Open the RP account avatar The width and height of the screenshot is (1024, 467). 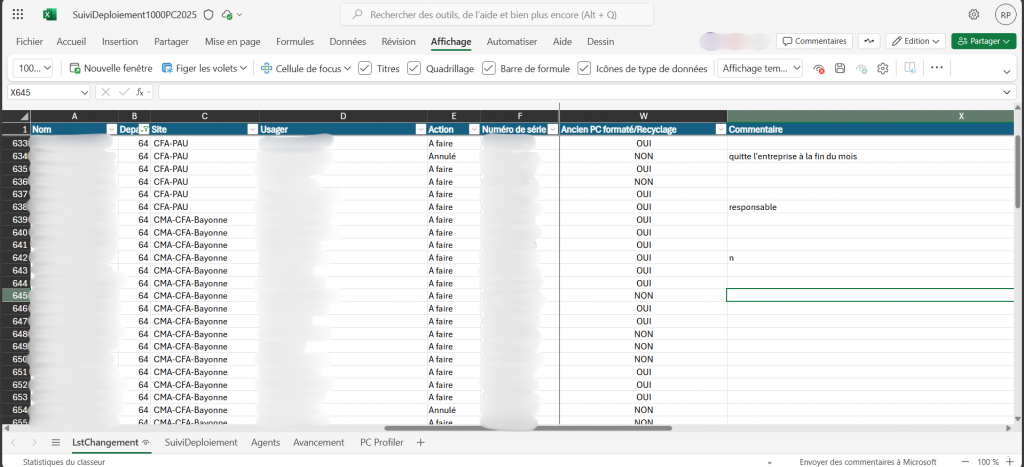1004,14
